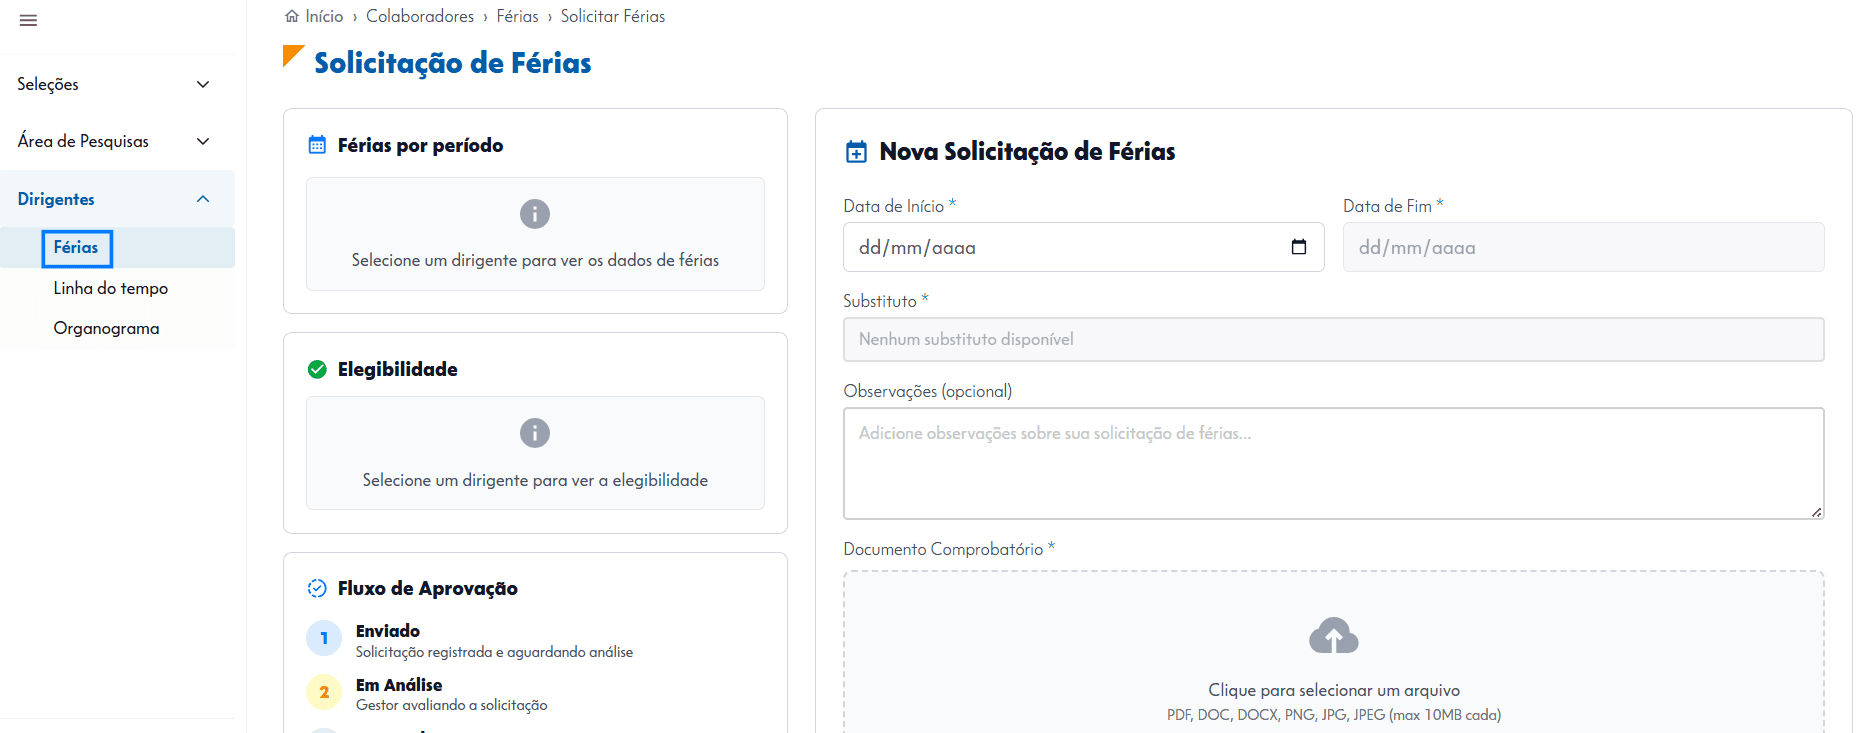
Task: Click the step 1 Enviado badge
Action: pyautogui.click(x=324, y=638)
